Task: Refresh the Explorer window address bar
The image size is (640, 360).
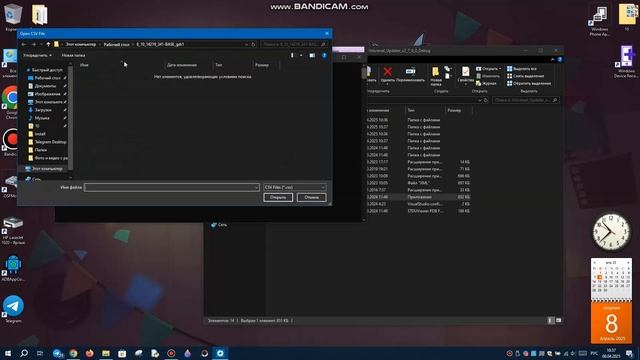Action: (x=486, y=100)
